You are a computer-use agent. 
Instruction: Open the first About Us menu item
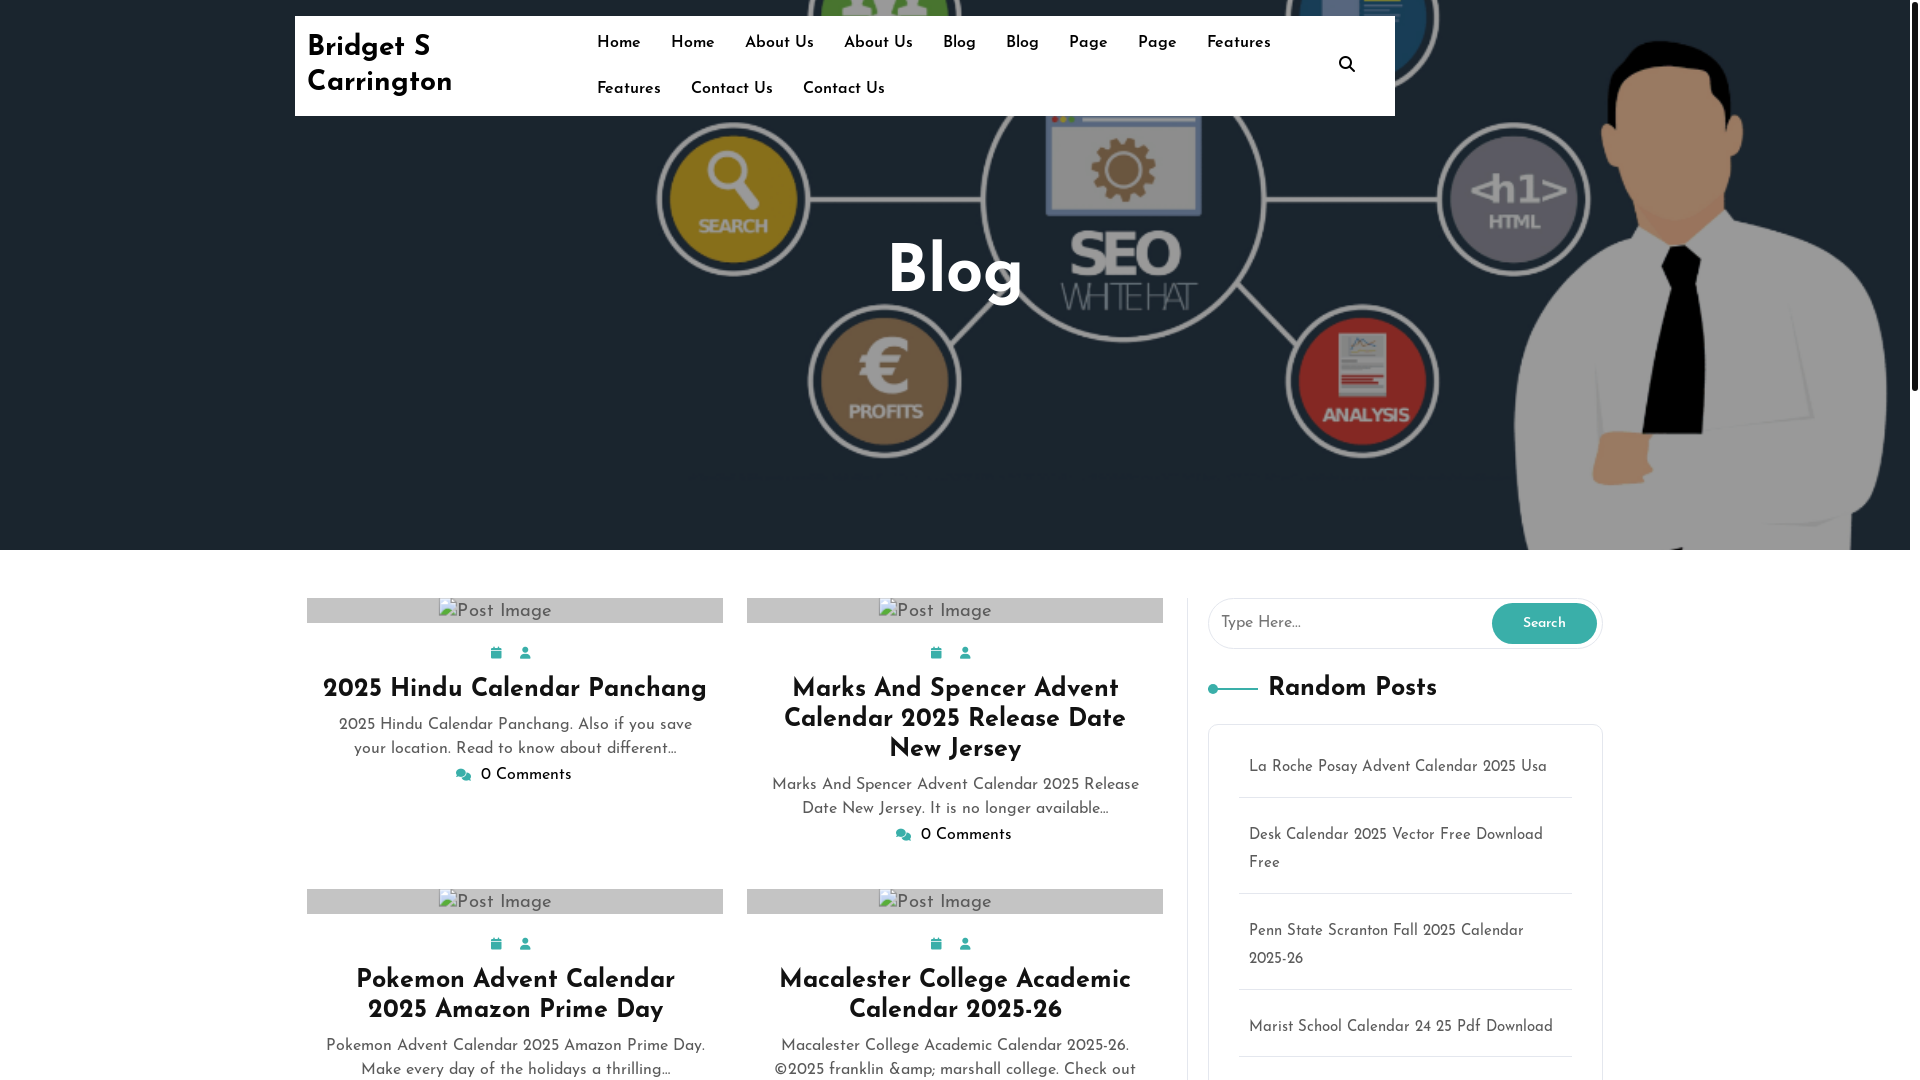[779, 43]
